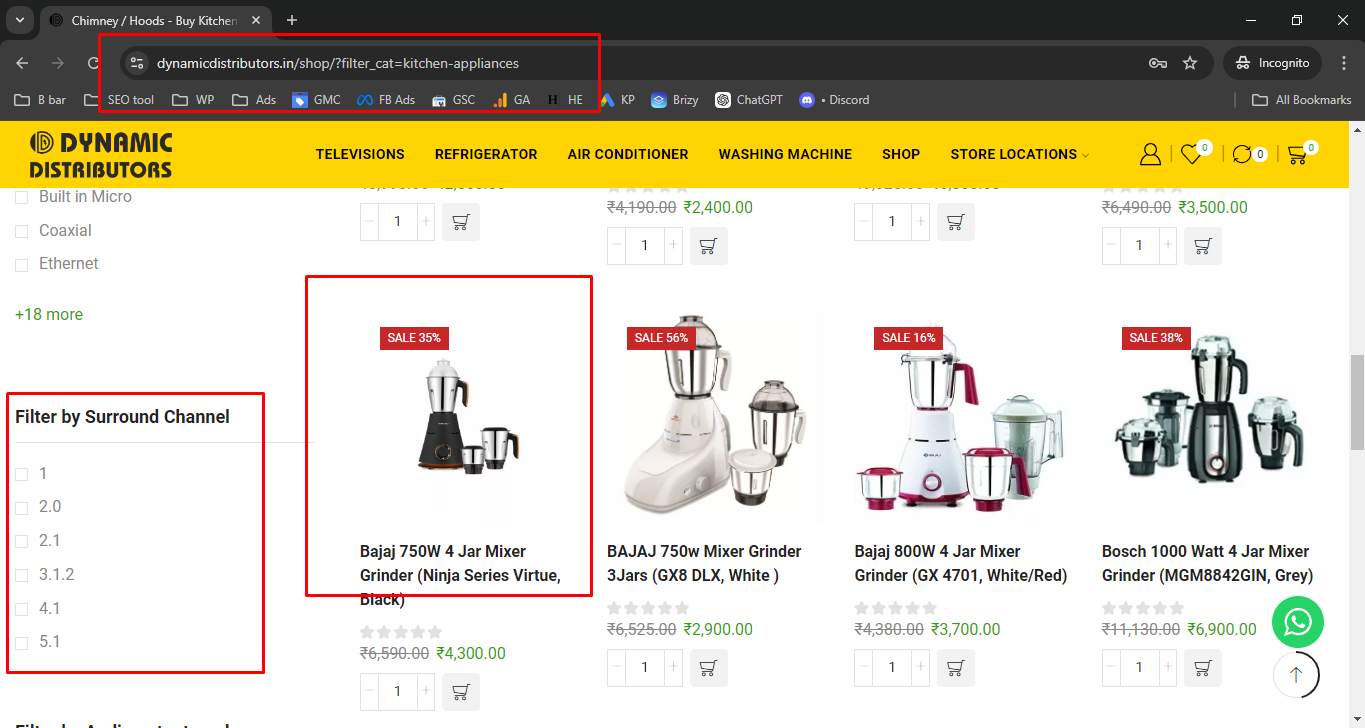The height and width of the screenshot is (728, 1365).
Task: Open the shopping cart icon in header
Action: coord(1297,154)
